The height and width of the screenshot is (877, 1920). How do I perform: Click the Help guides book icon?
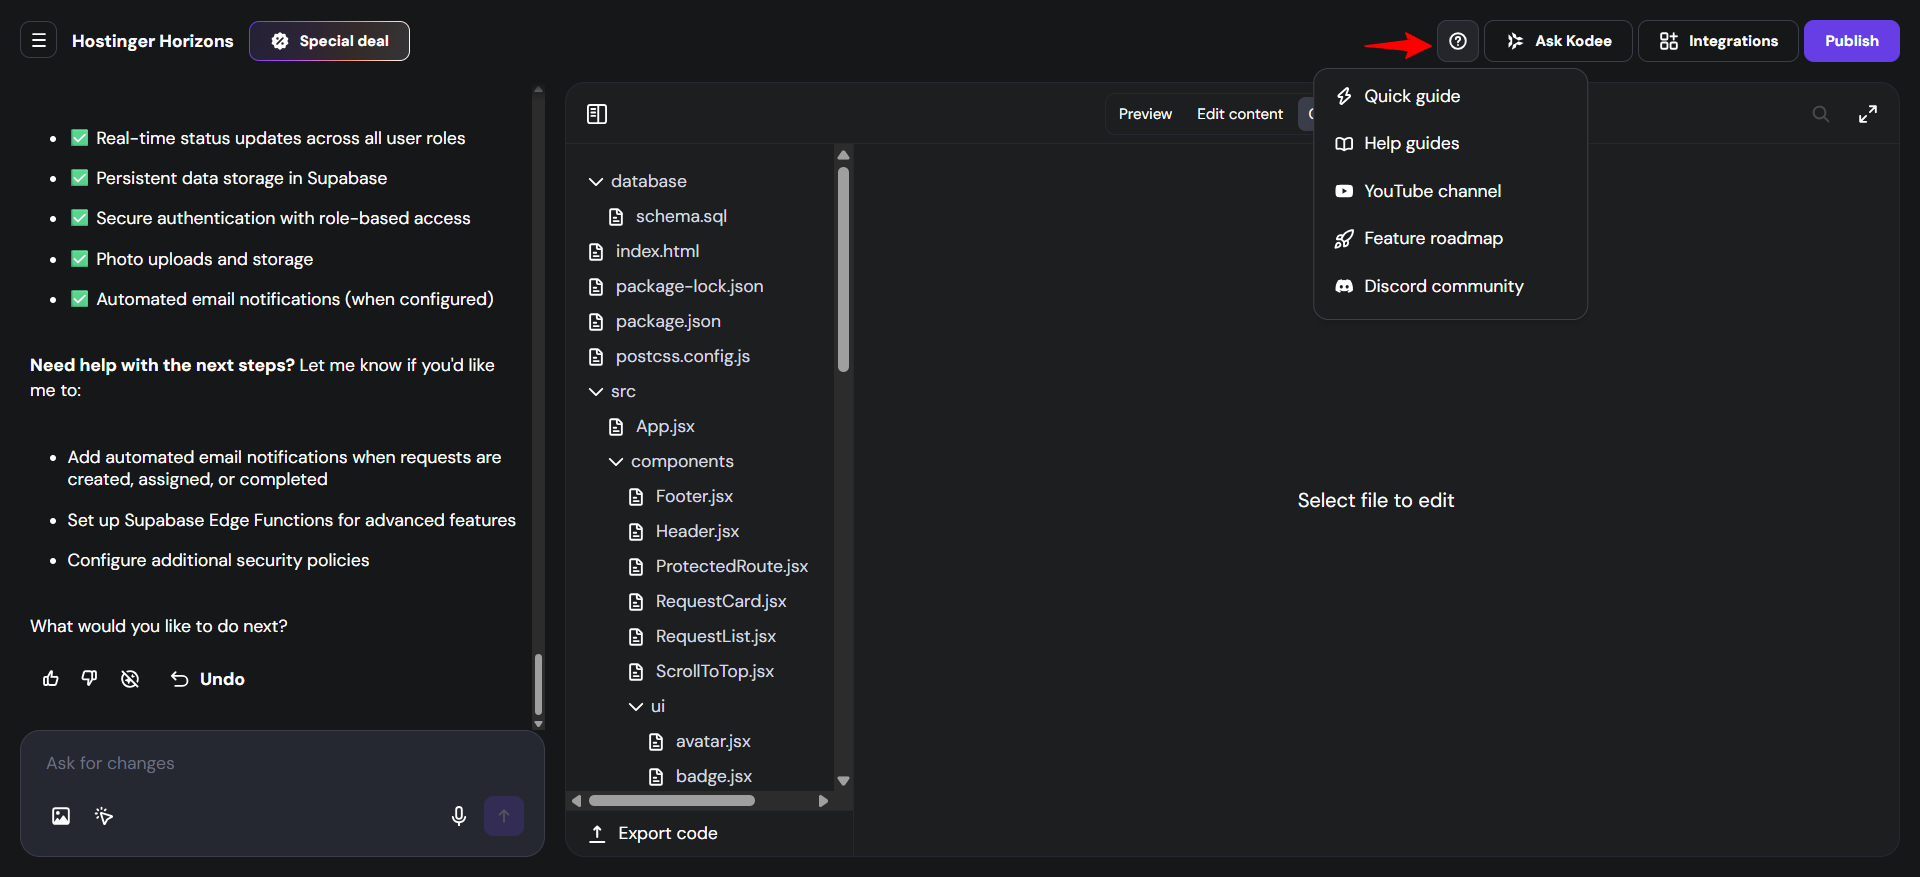click(1344, 144)
